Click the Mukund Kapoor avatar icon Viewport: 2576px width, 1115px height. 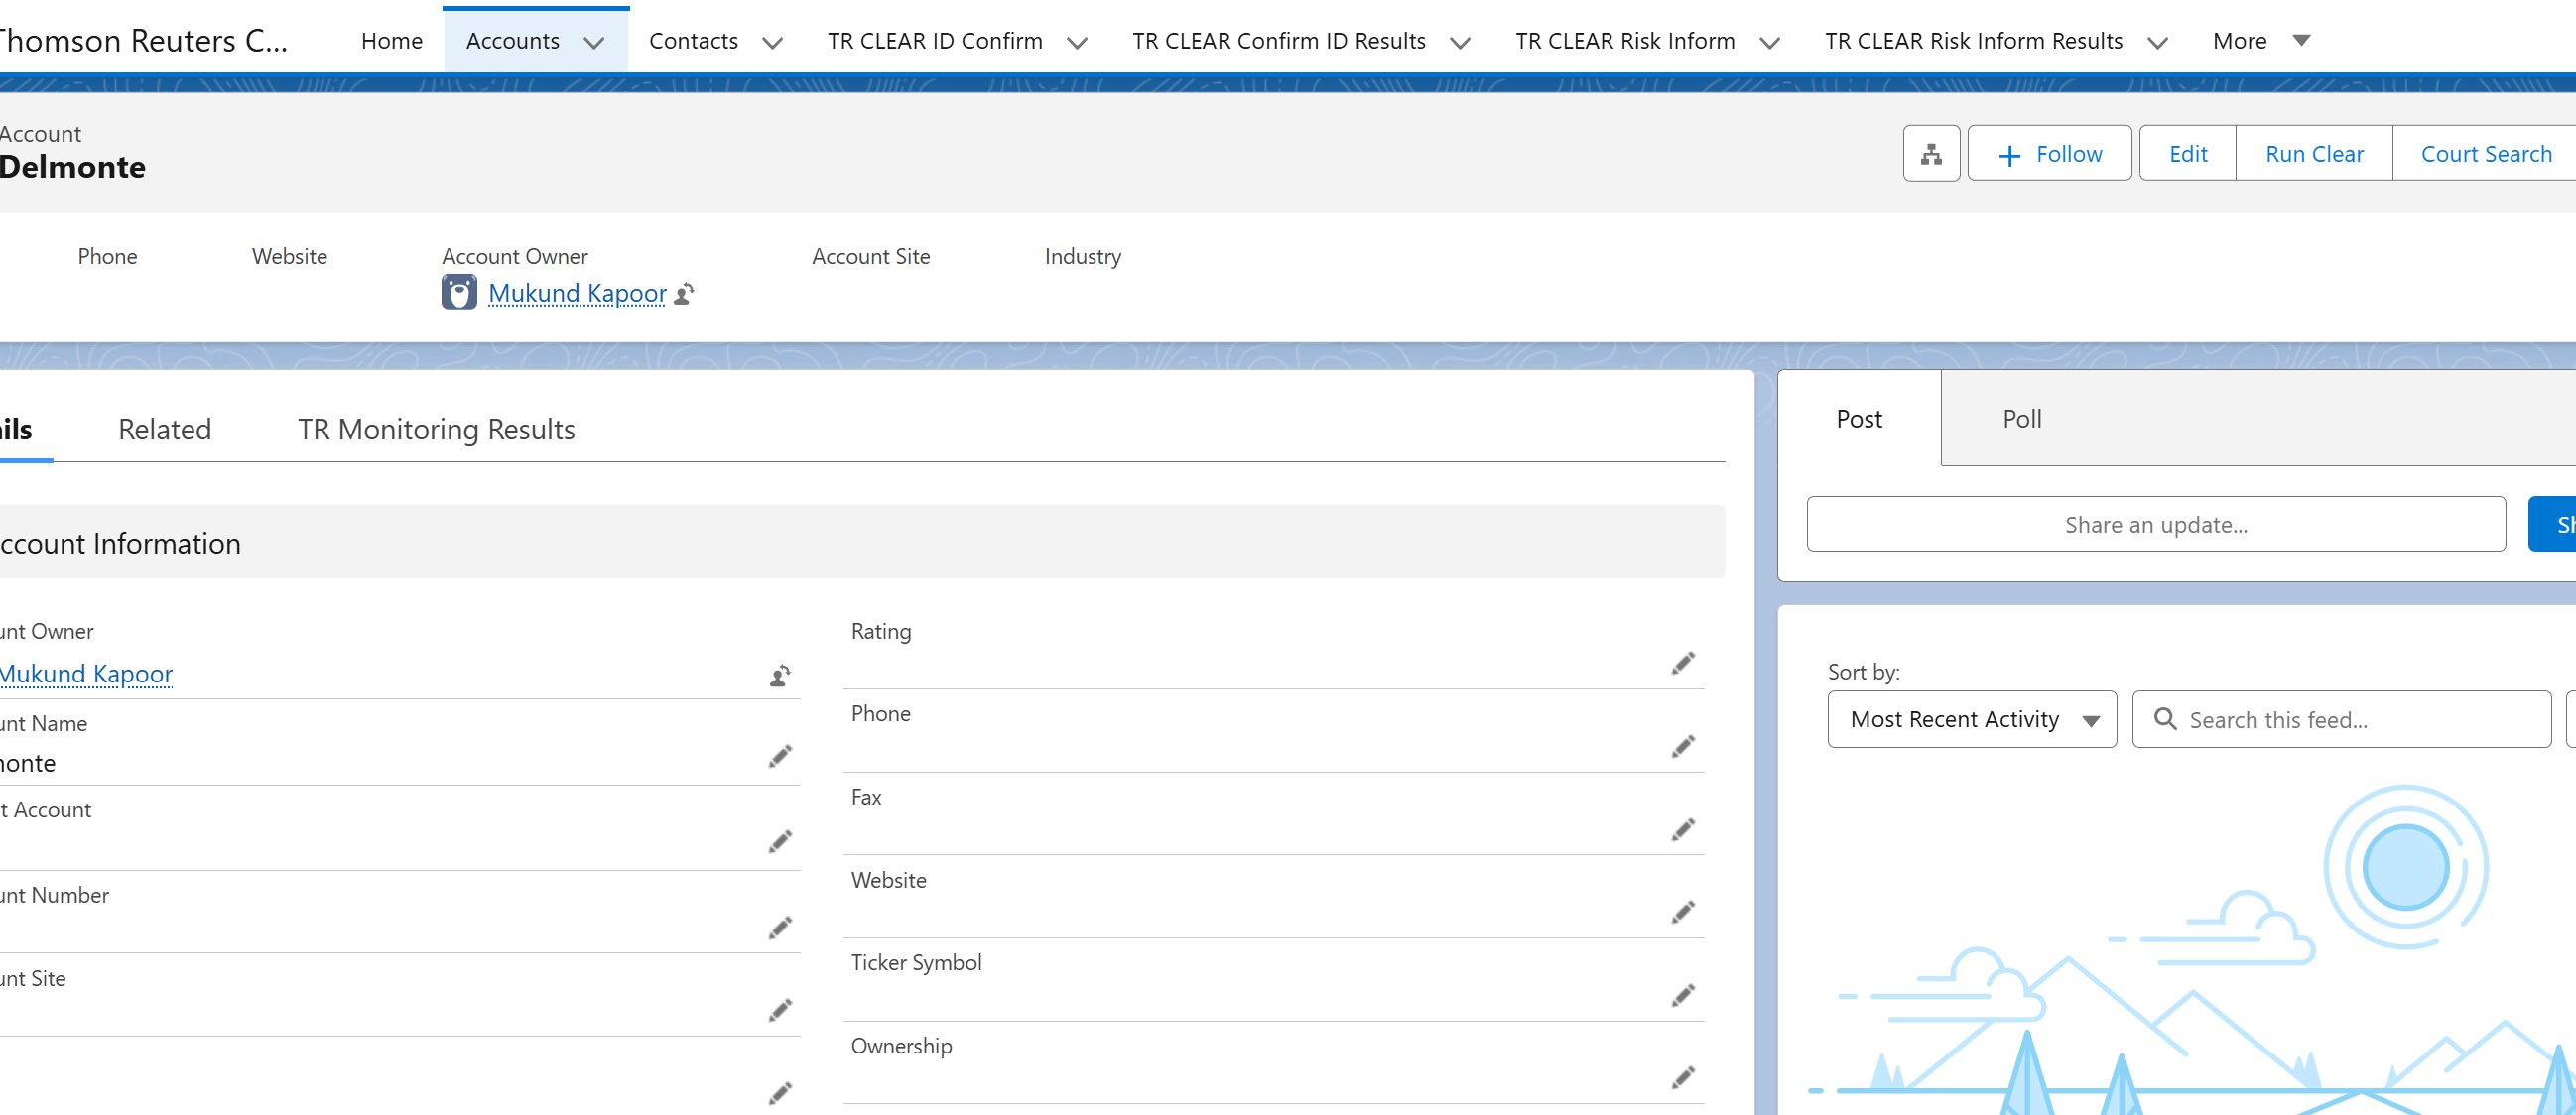click(459, 292)
